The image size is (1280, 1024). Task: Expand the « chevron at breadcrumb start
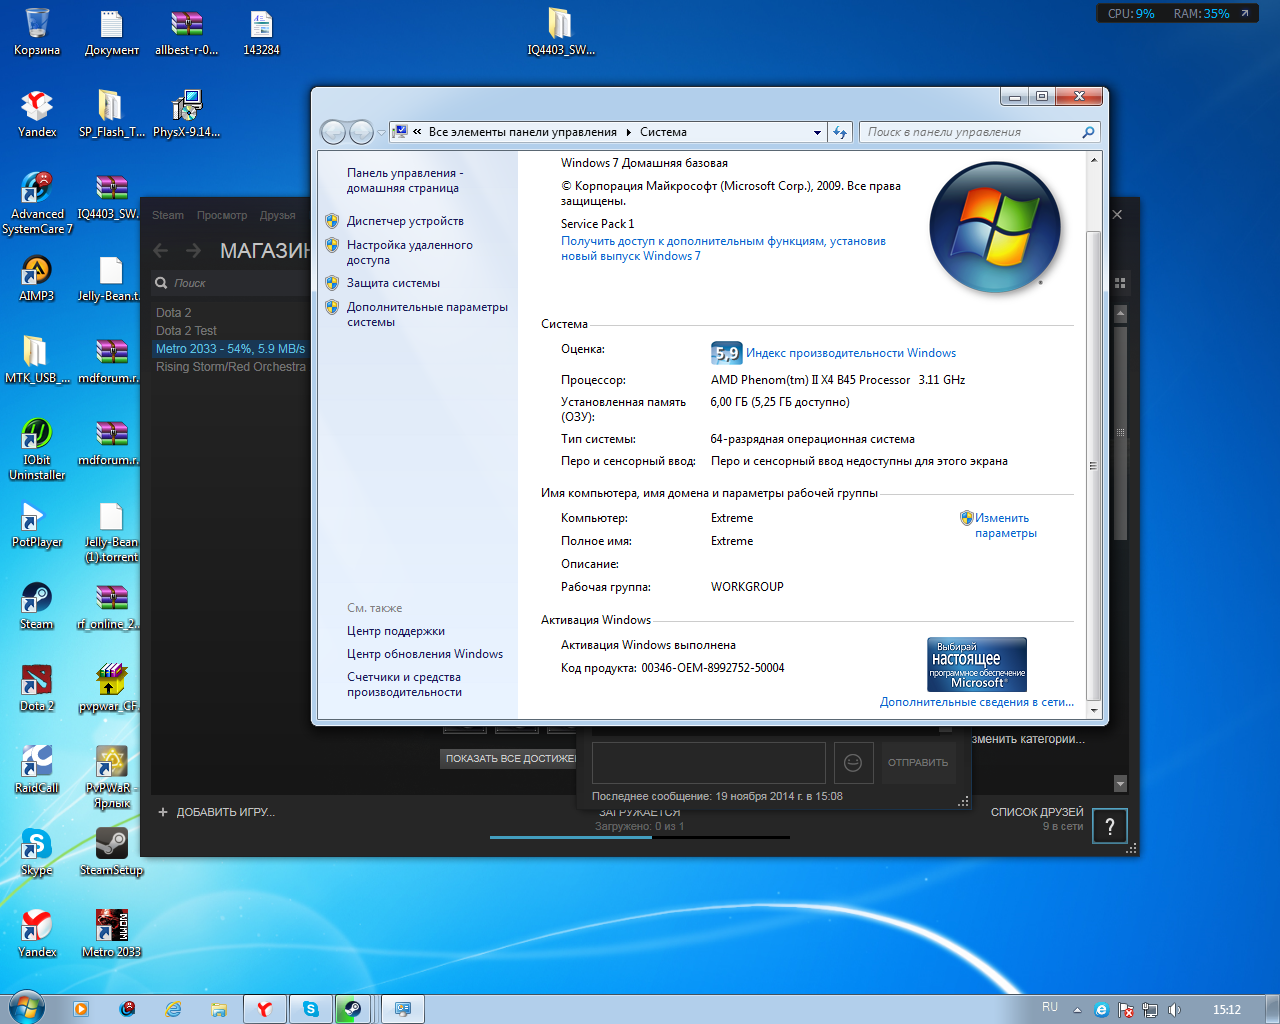click(x=417, y=132)
